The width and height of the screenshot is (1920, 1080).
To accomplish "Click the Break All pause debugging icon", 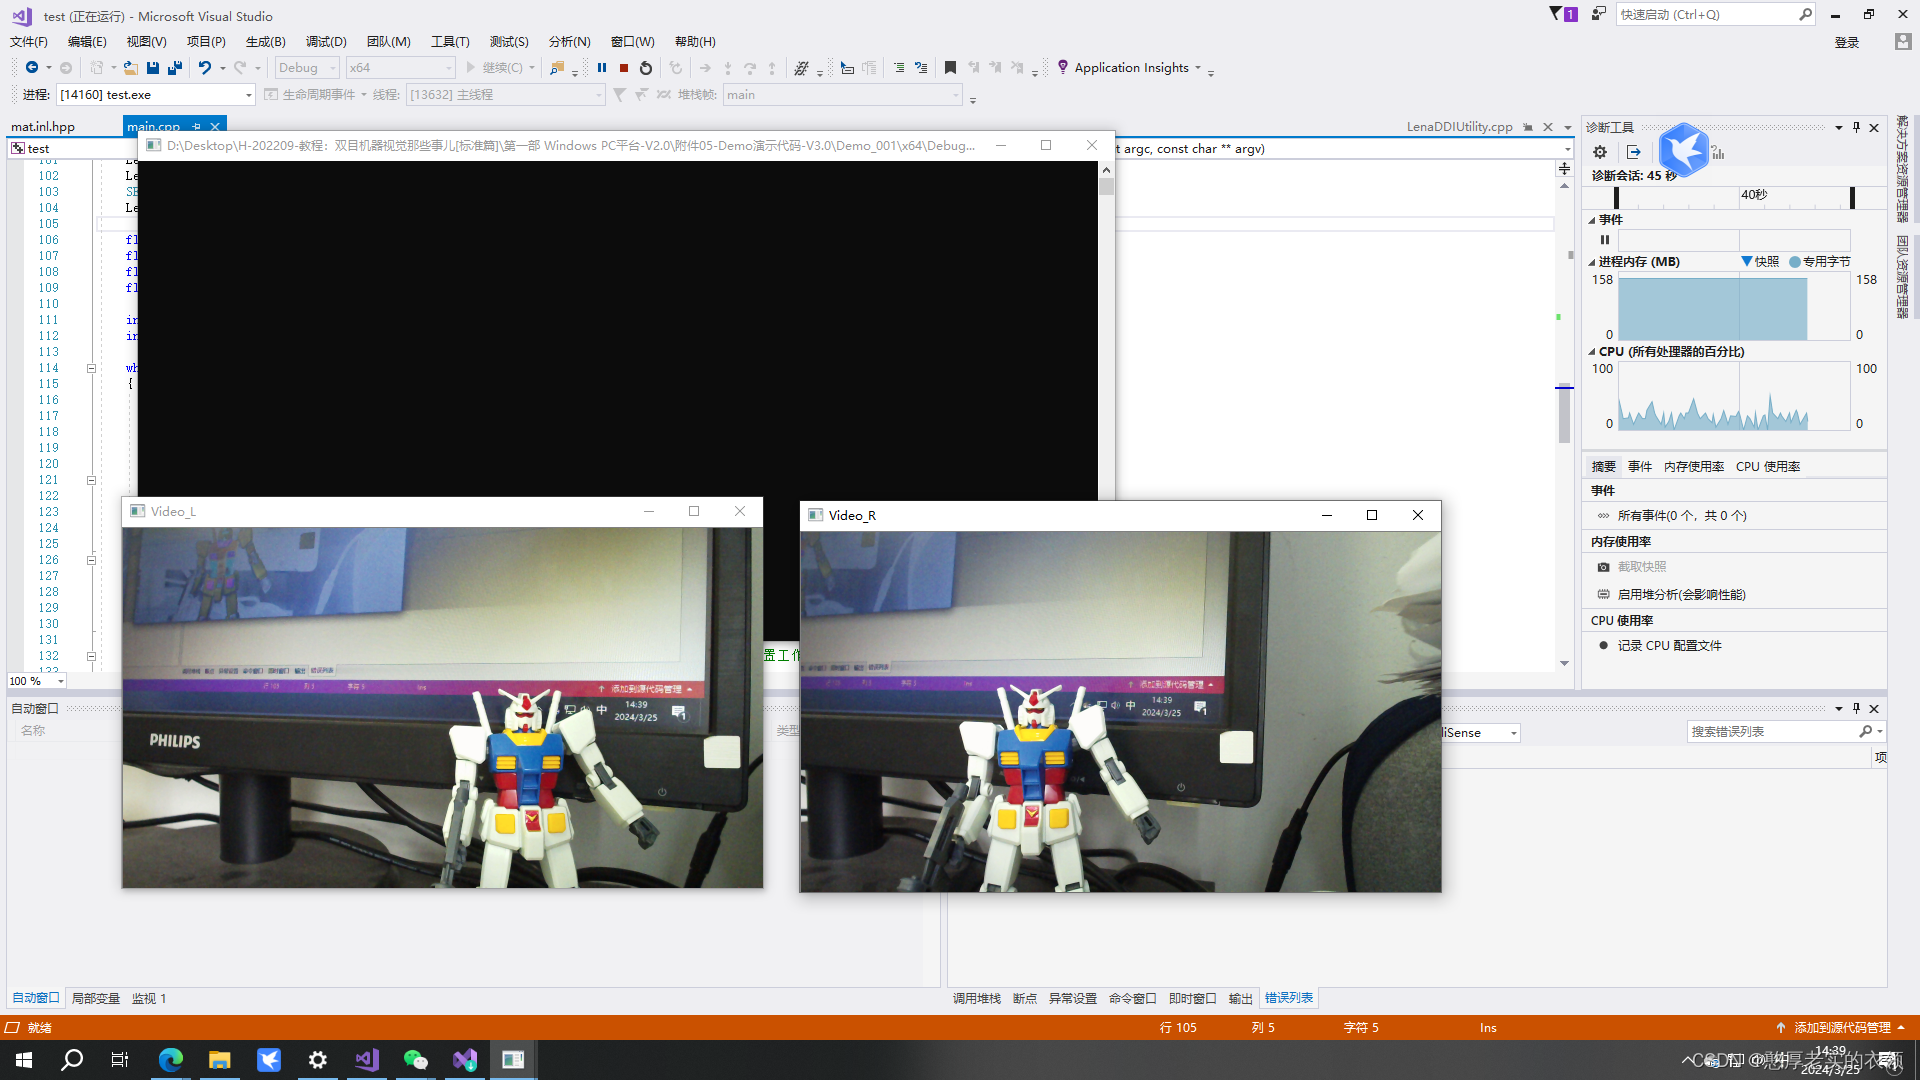I will pos(602,68).
